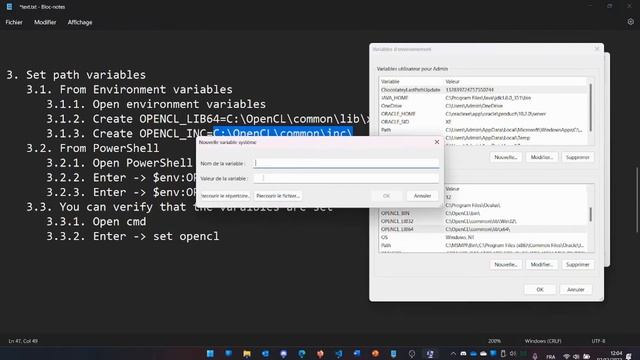This screenshot has width=640, height=360.
Task: Open File Explorer from the taskbar
Action: [x=247, y=353]
